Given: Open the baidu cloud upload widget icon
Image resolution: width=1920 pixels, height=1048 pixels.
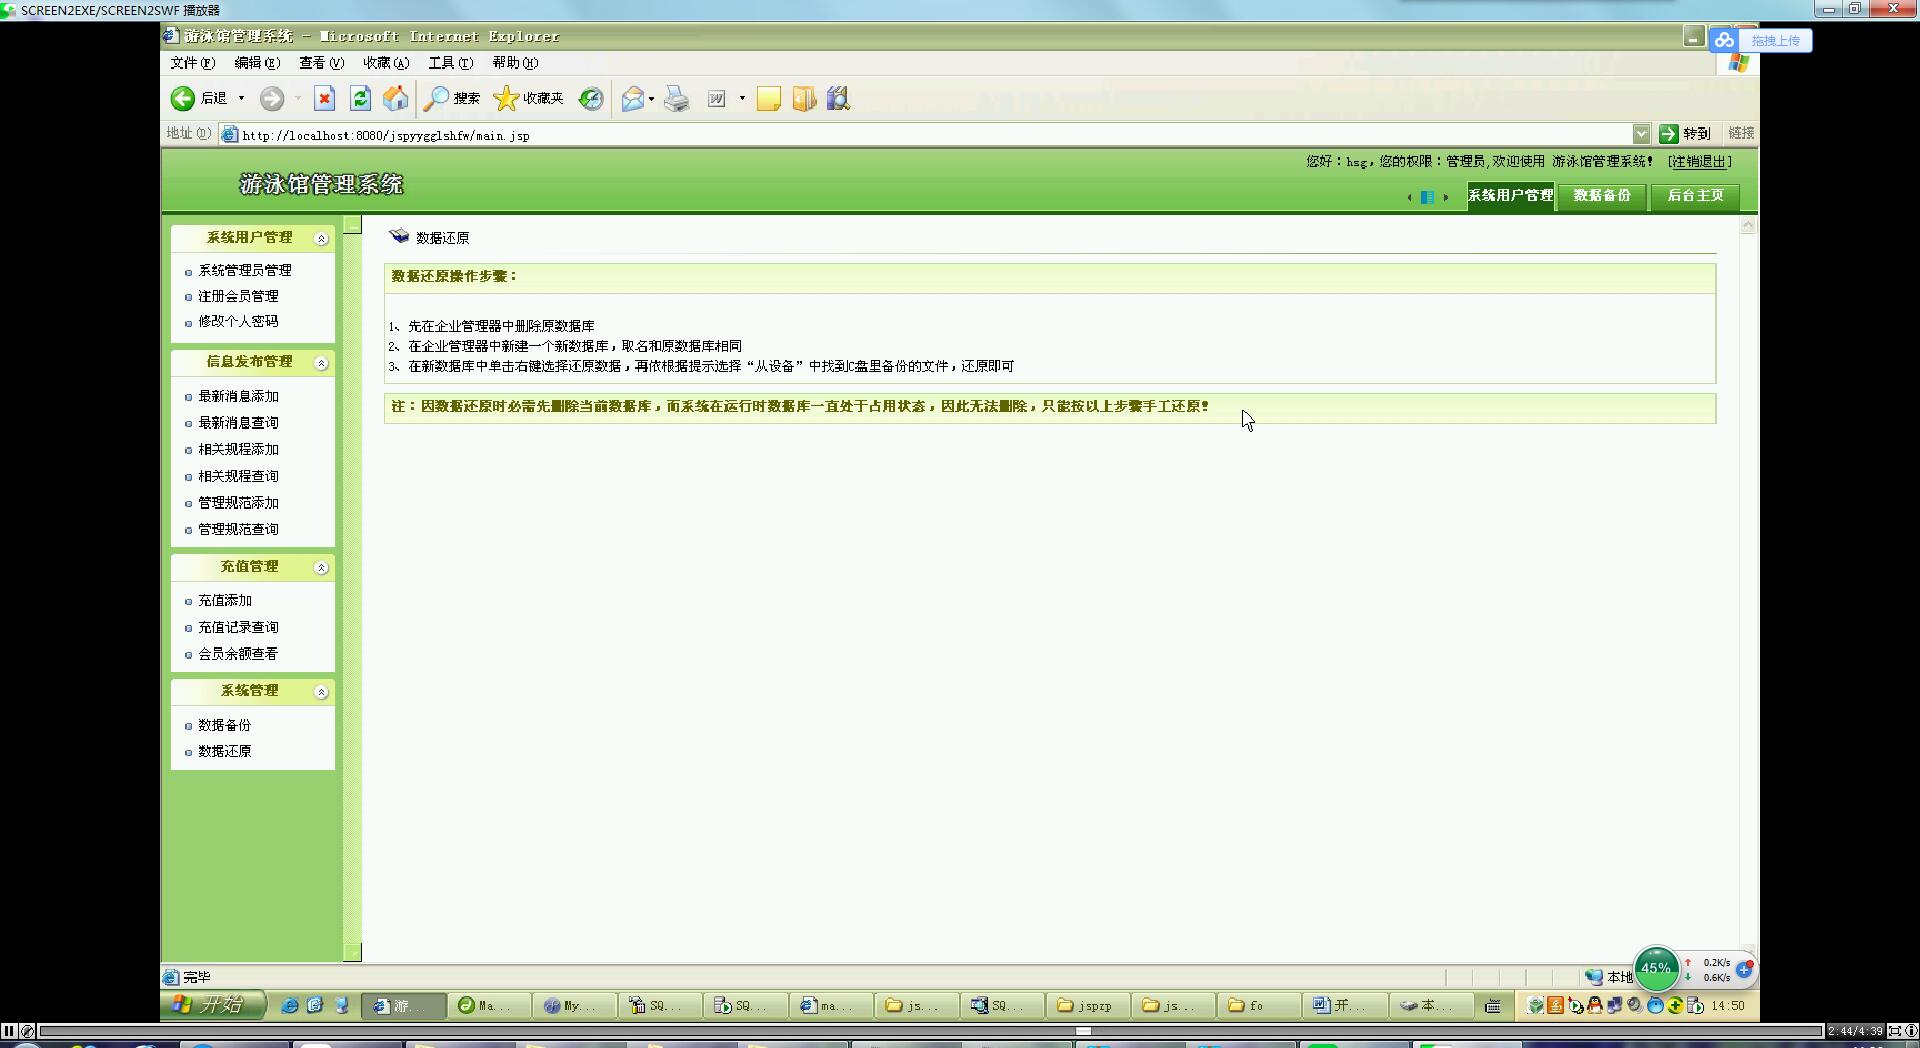Looking at the screenshot, I should point(1724,40).
